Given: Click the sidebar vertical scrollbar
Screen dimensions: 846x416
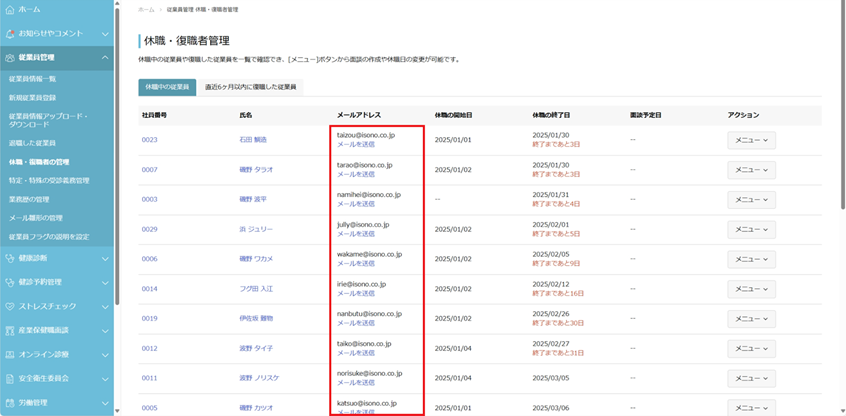Looking at the screenshot, I should tap(117, 156).
